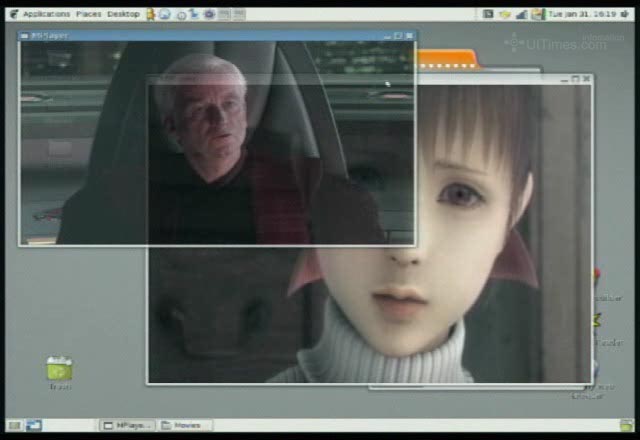The height and width of the screenshot is (440, 640).
Task: Click the yellow-green tray icon
Action: (505, 15)
